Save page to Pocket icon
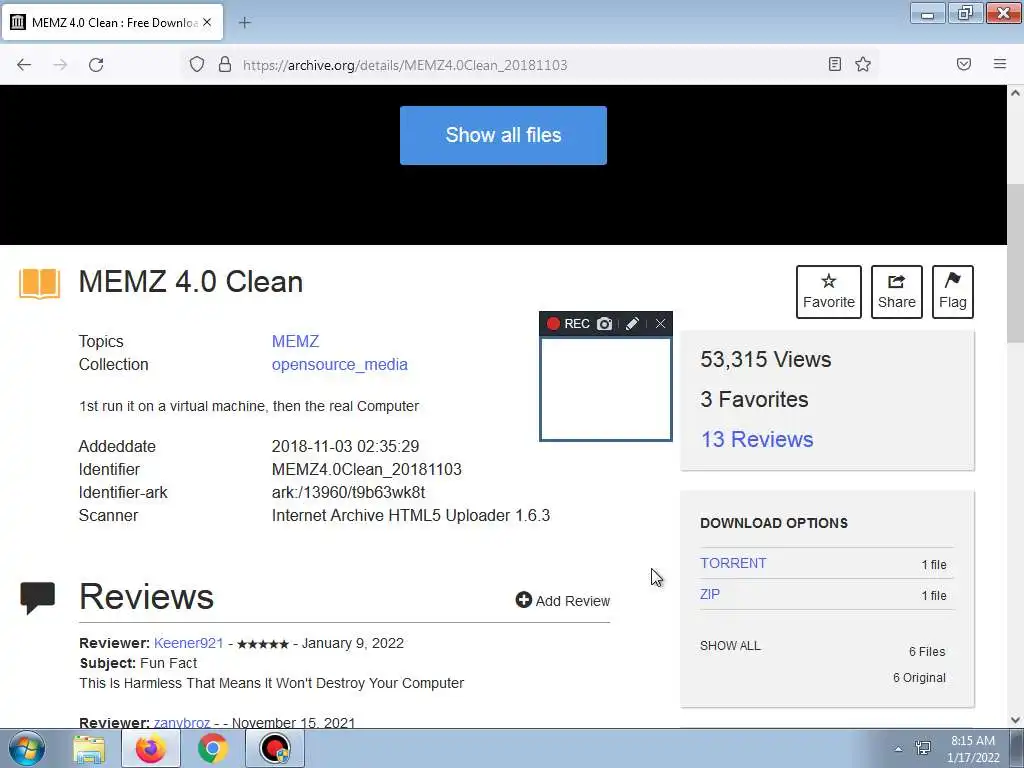Screen dimensions: 1024x768 tap(964, 64)
